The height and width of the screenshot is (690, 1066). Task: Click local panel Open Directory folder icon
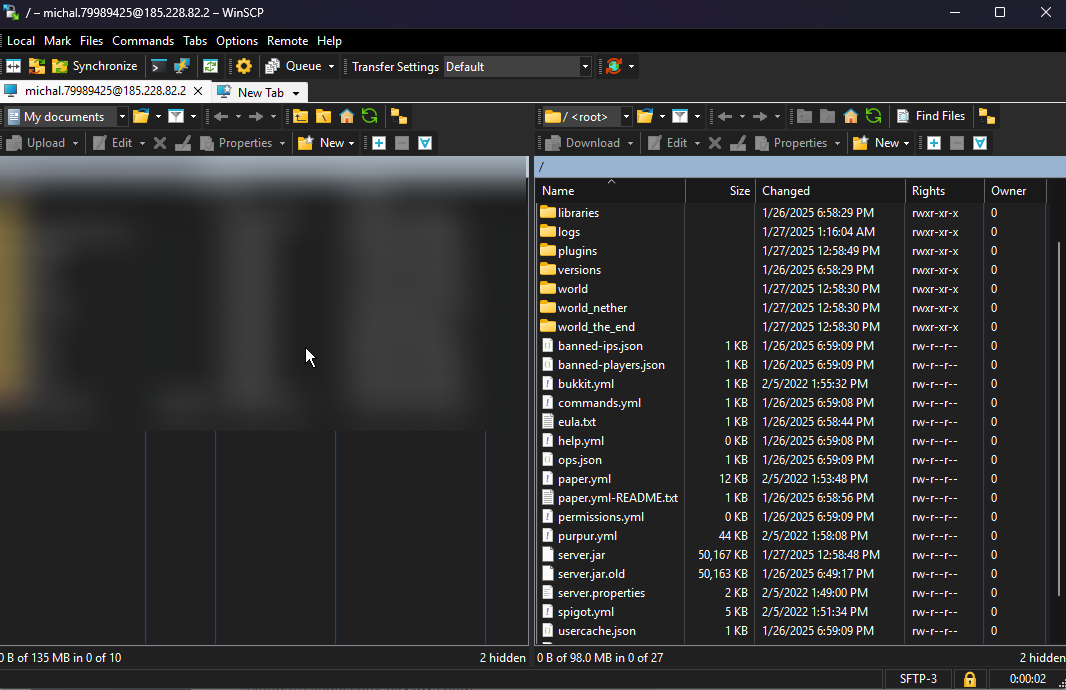tap(141, 116)
